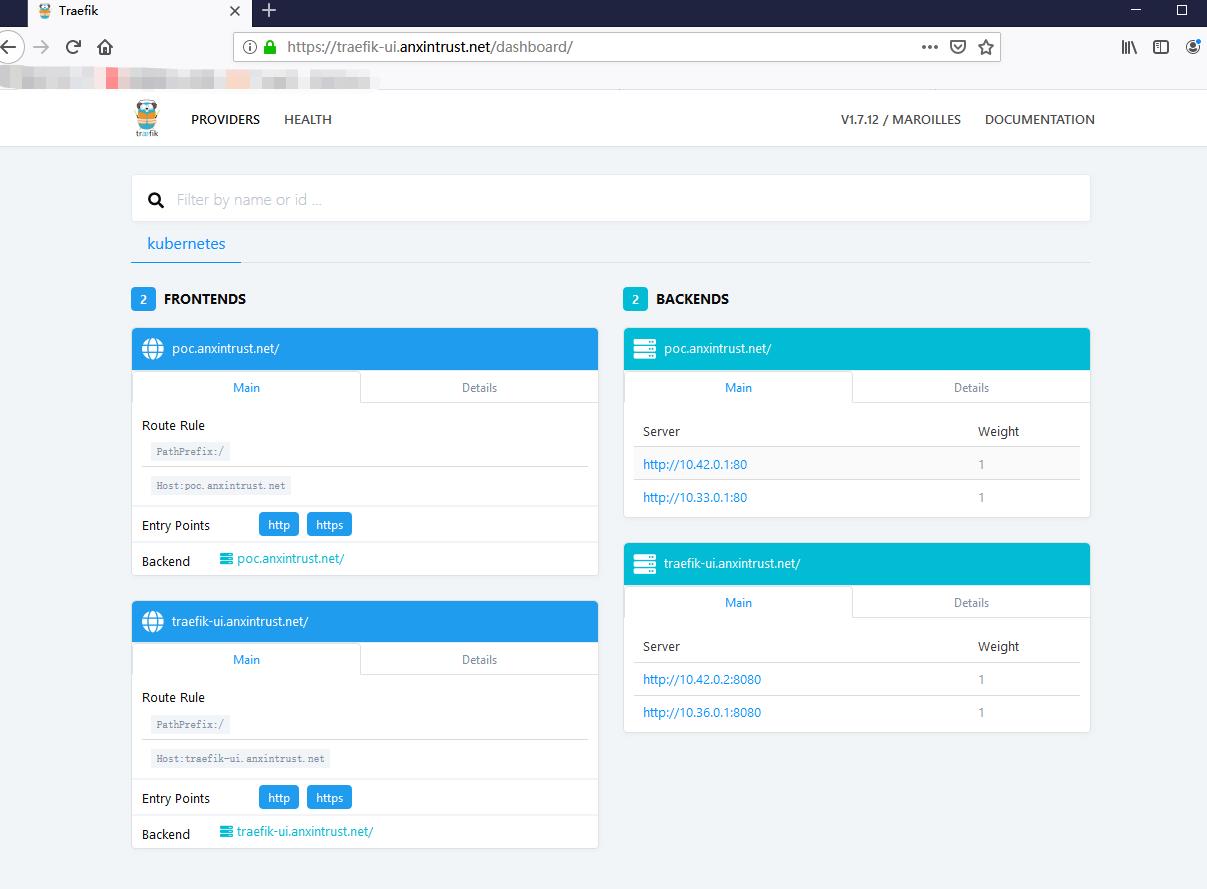Click the server stack icon on traefik-ui.anxintrust.net backend header
This screenshot has width=1207, height=889.
[644, 563]
